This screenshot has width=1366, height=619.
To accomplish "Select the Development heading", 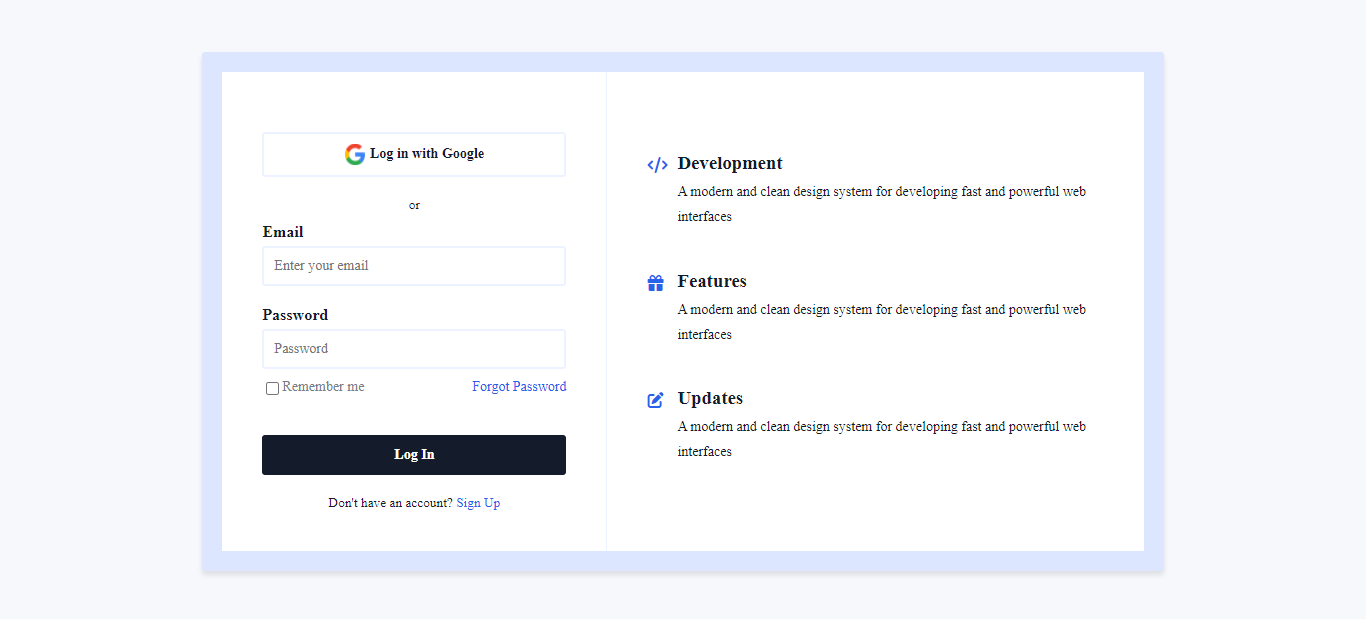I will [x=730, y=163].
